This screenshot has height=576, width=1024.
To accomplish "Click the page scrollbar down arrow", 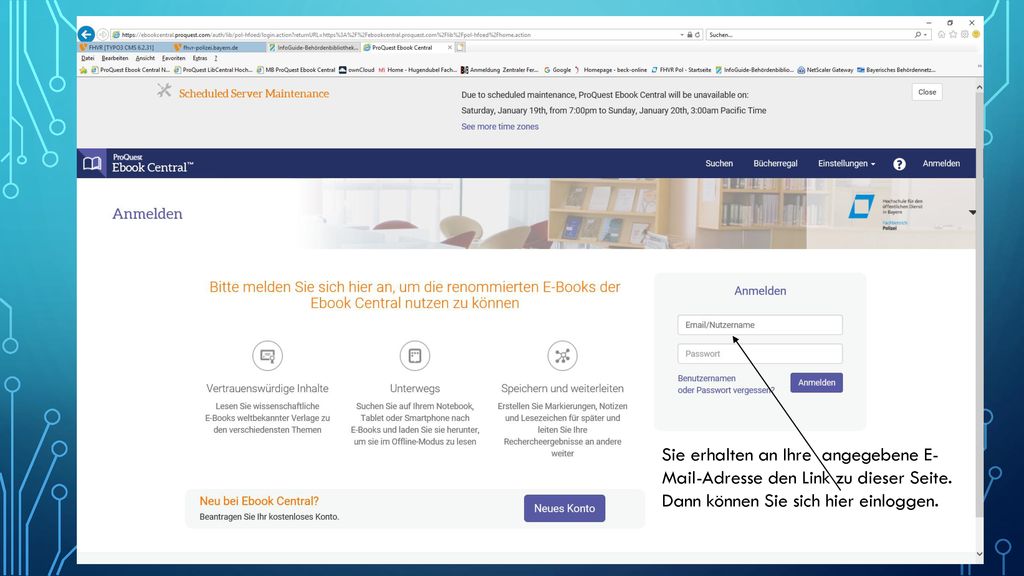I will click(979, 554).
